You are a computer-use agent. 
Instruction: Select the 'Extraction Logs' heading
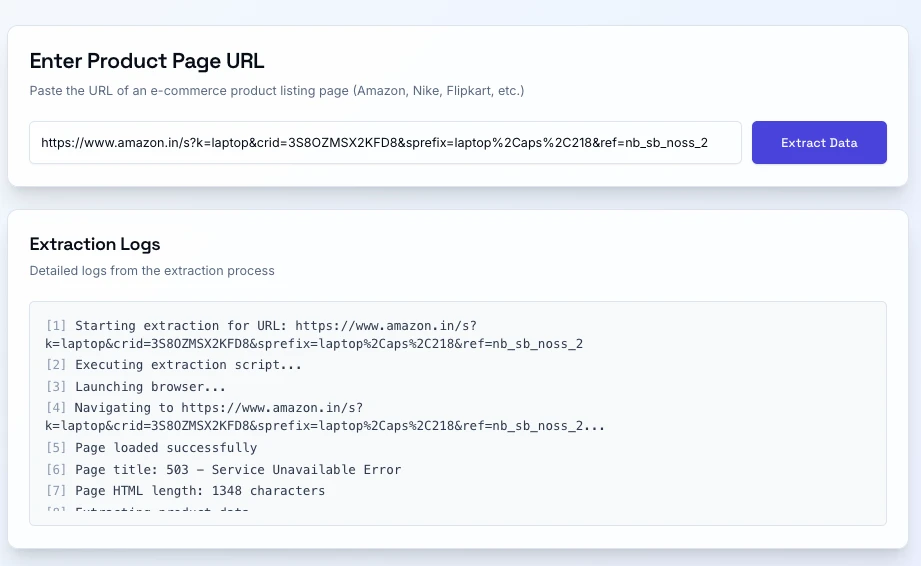(x=95, y=244)
